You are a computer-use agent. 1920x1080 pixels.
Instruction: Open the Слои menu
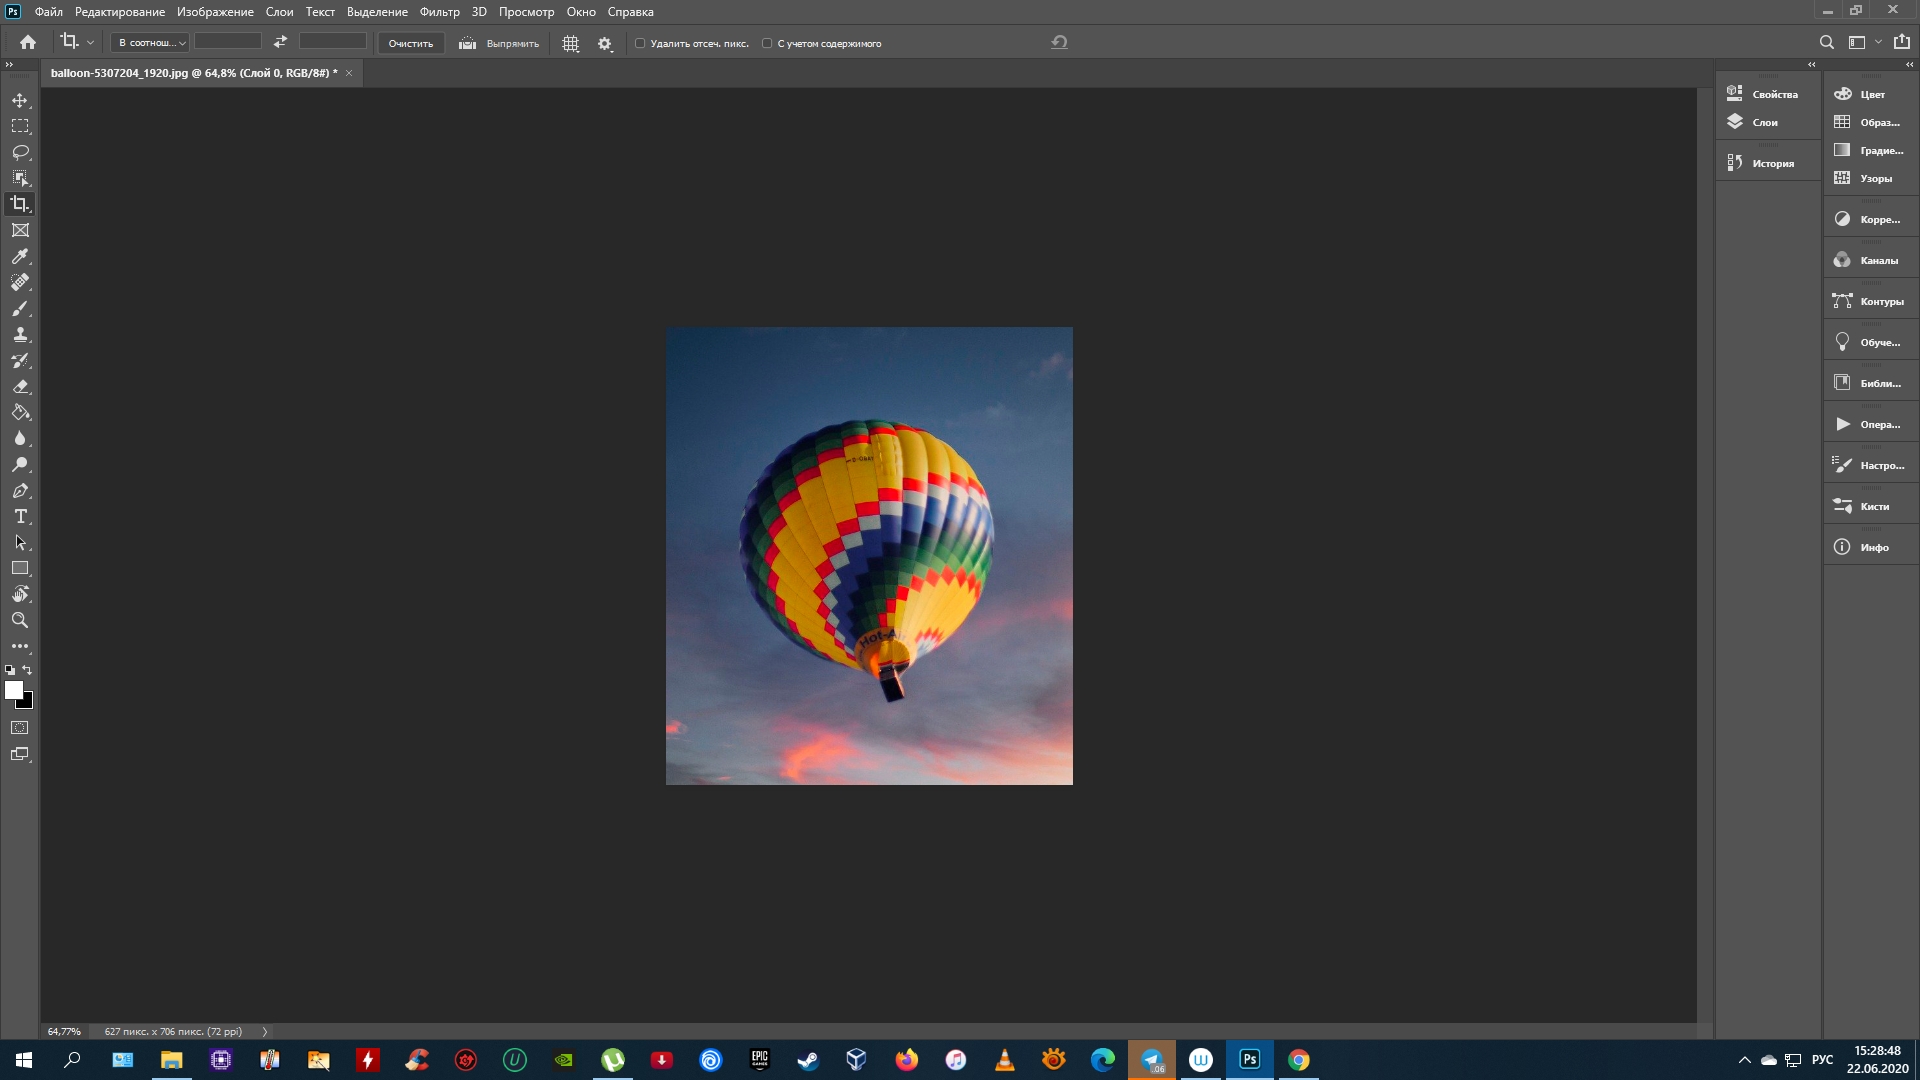click(279, 12)
